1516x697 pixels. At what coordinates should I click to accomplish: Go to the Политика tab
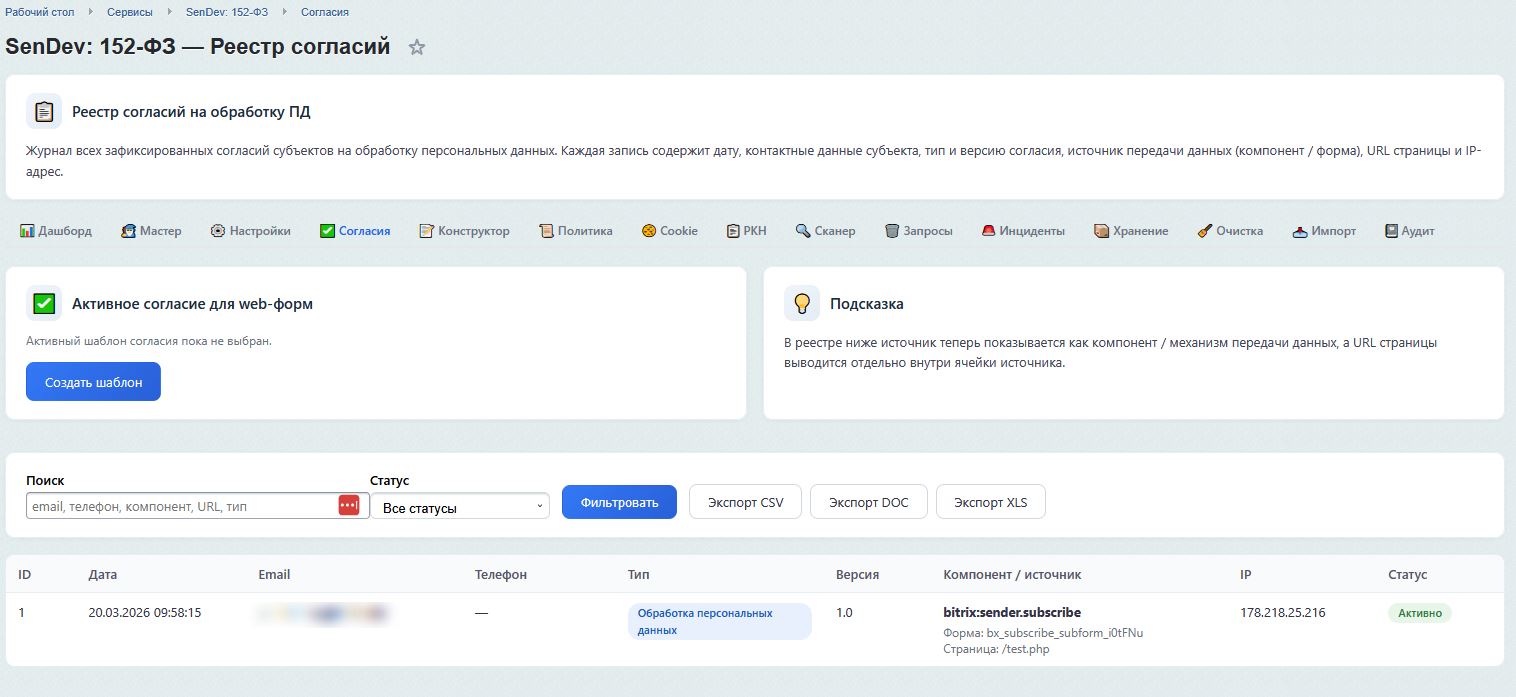(x=575, y=231)
